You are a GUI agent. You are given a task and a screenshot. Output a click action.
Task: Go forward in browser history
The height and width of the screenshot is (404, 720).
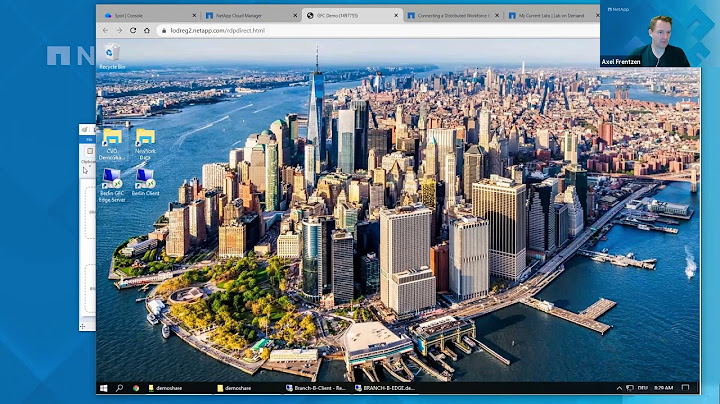(x=119, y=30)
